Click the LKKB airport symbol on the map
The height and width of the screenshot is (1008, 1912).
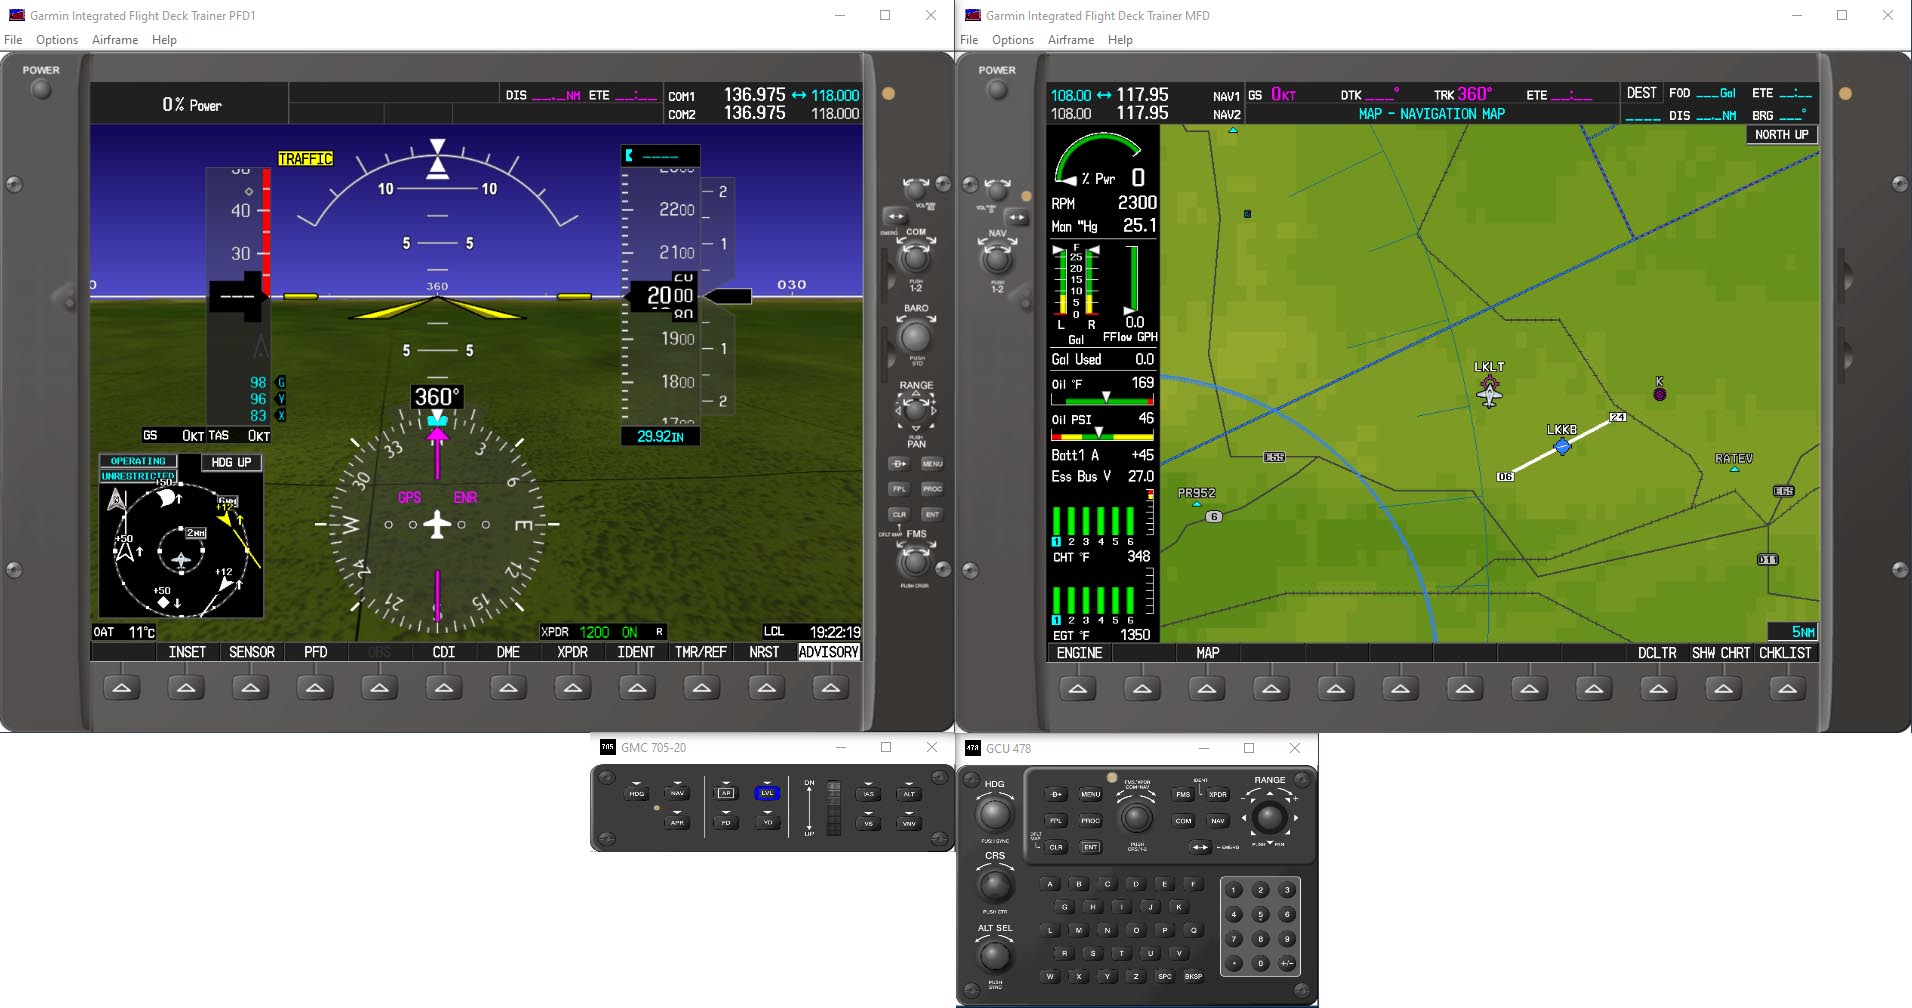1562,446
